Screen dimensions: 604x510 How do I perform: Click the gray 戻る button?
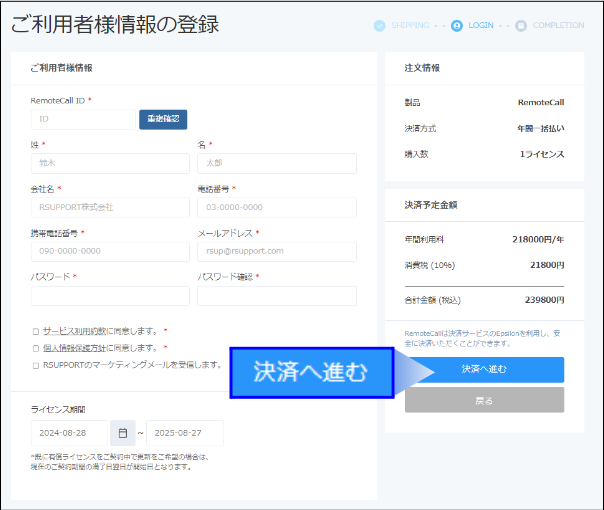tap(484, 400)
